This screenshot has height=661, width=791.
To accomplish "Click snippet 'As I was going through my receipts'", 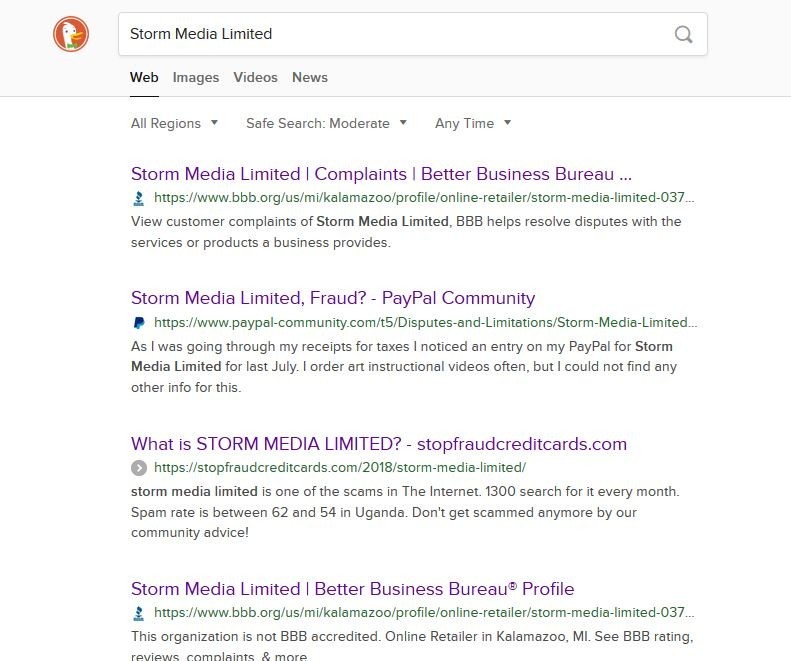I will pyautogui.click(x=404, y=367).
